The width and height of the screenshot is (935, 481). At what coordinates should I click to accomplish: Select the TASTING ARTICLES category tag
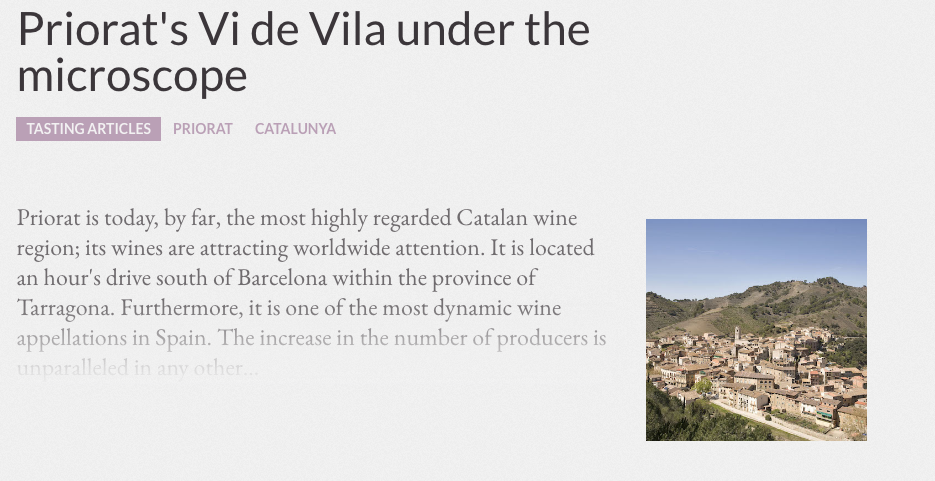click(88, 129)
